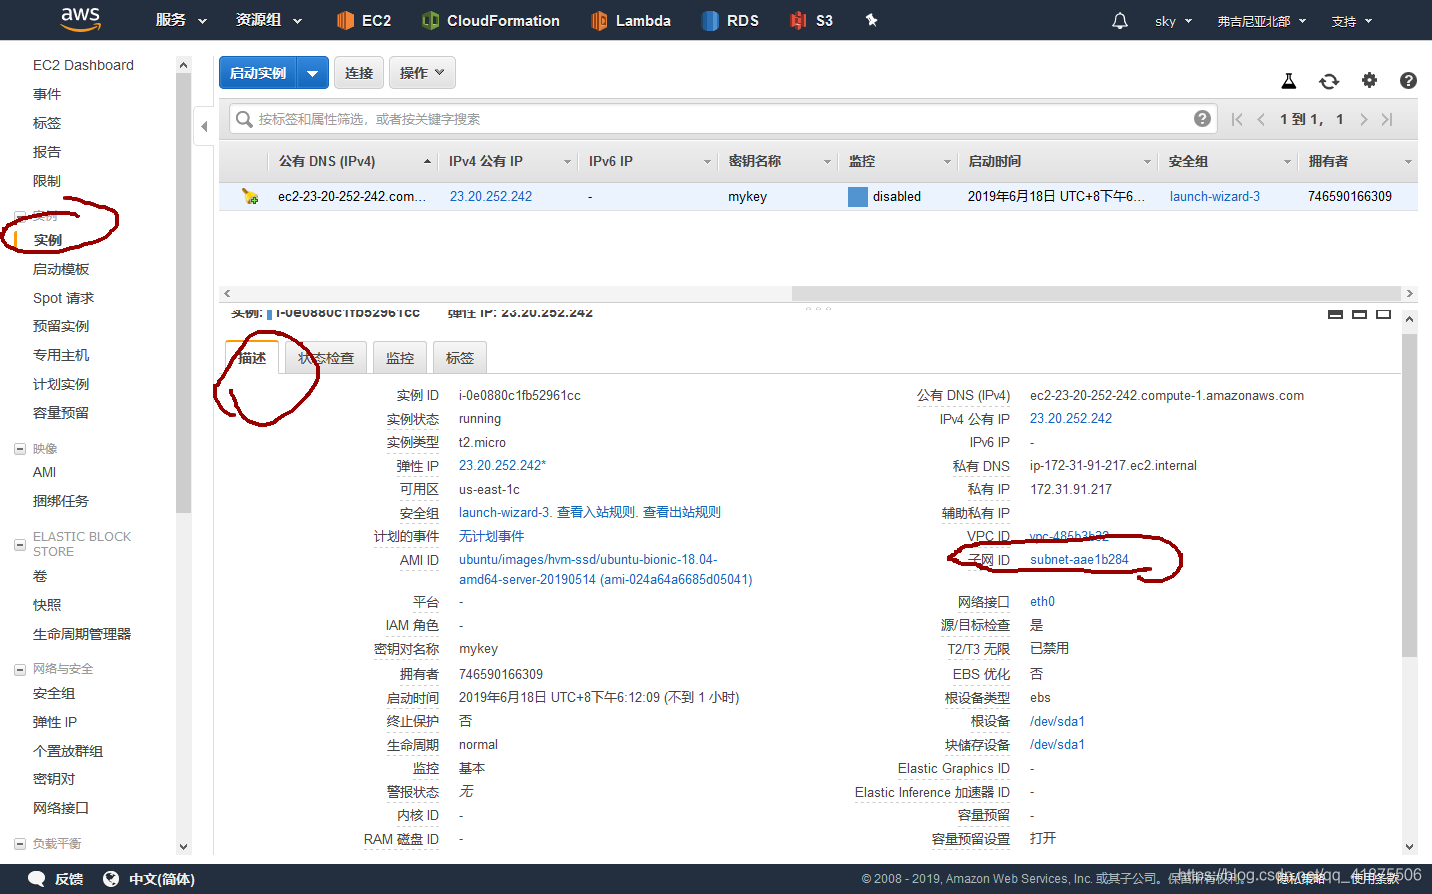The height and width of the screenshot is (894, 1432).
Task: Open the Lambda service shortcut
Action: (x=630, y=20)
